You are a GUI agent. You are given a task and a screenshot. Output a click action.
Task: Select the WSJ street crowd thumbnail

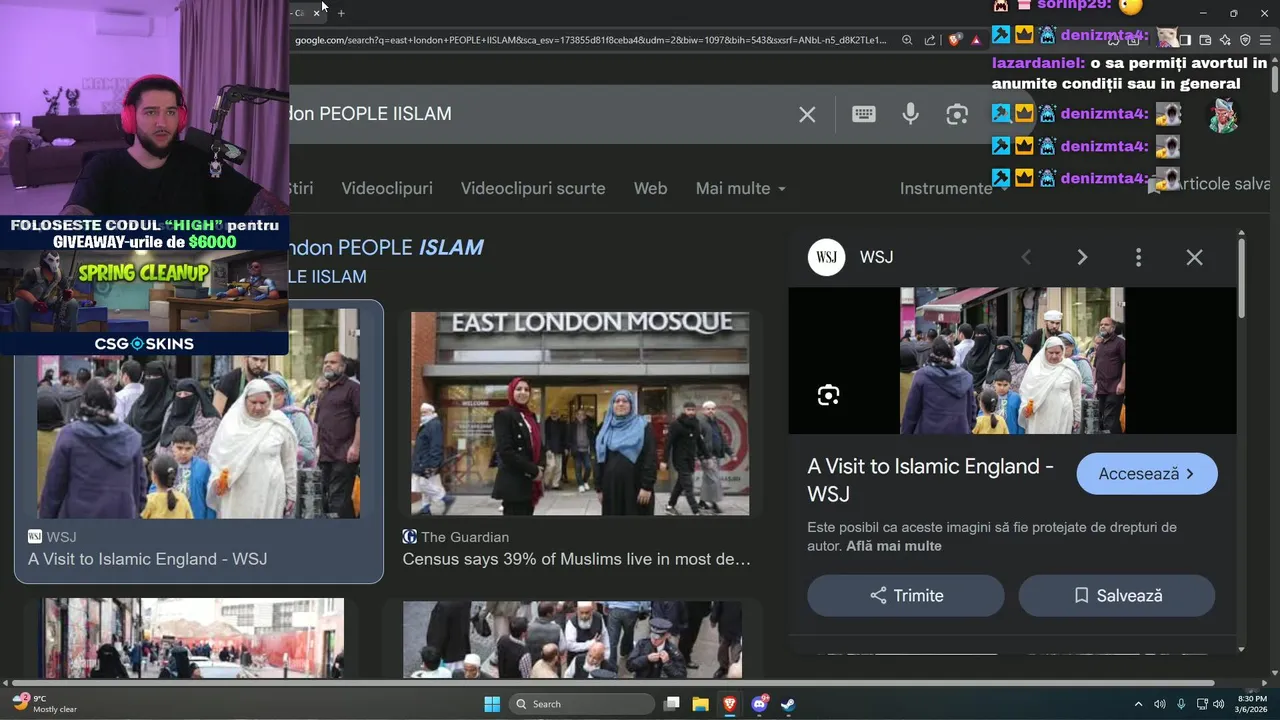coord(198,413)
